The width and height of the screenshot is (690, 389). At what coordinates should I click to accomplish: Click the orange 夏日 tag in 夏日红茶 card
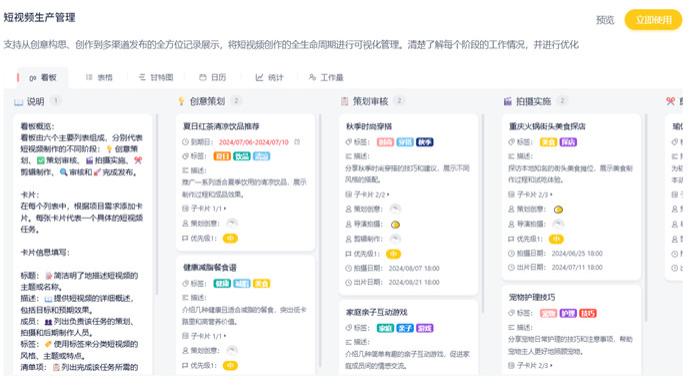click(222, 156)
